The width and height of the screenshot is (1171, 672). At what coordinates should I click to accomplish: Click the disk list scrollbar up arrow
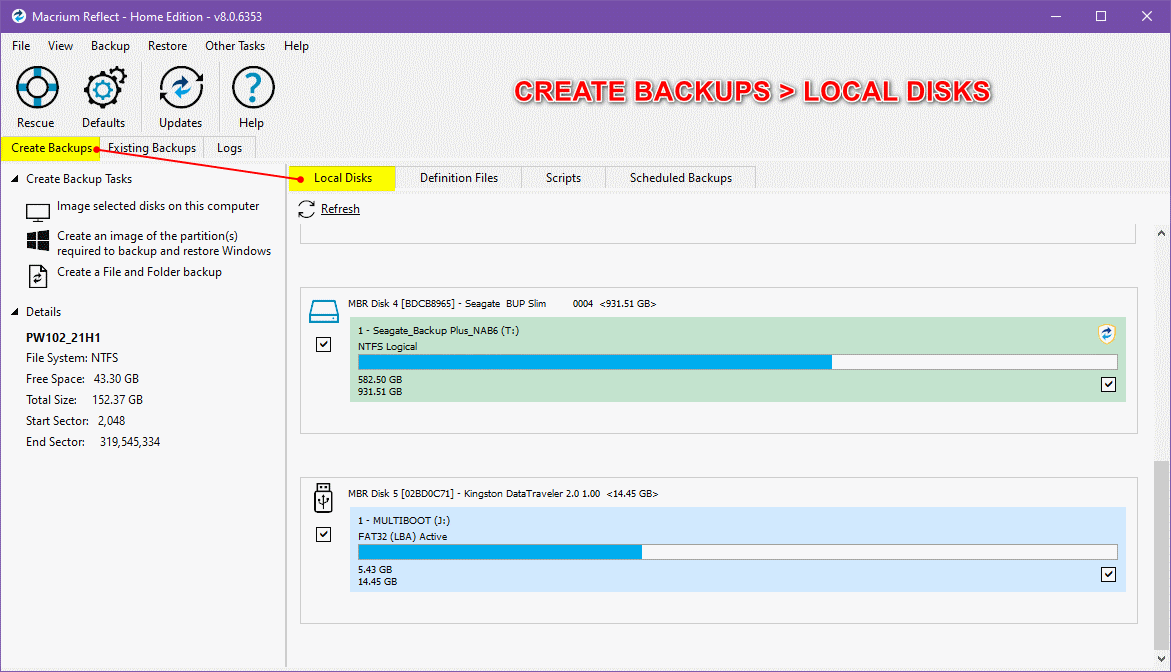[x=1161, y=233]
